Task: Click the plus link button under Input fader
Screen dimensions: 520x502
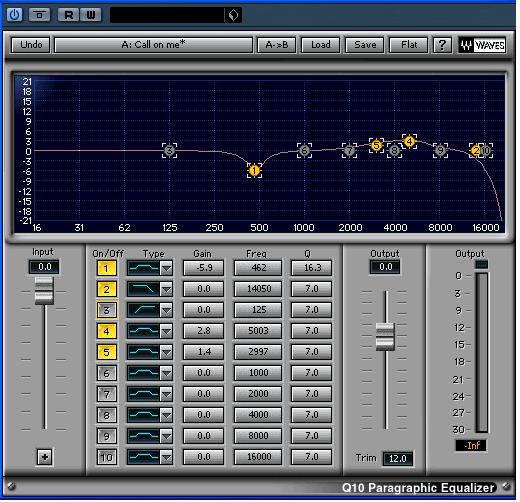Action: [45, 457]
